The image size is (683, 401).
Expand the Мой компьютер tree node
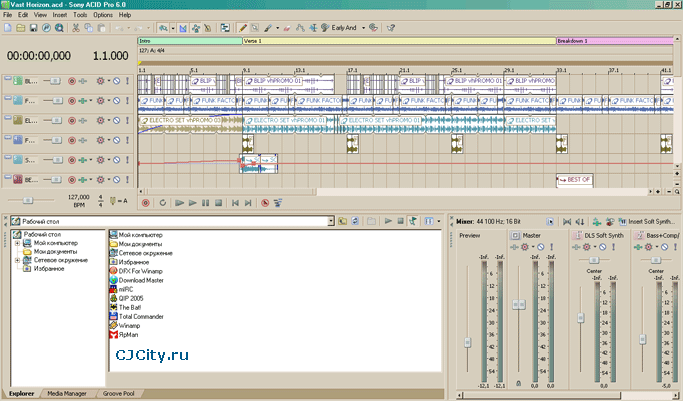(17, 243)
